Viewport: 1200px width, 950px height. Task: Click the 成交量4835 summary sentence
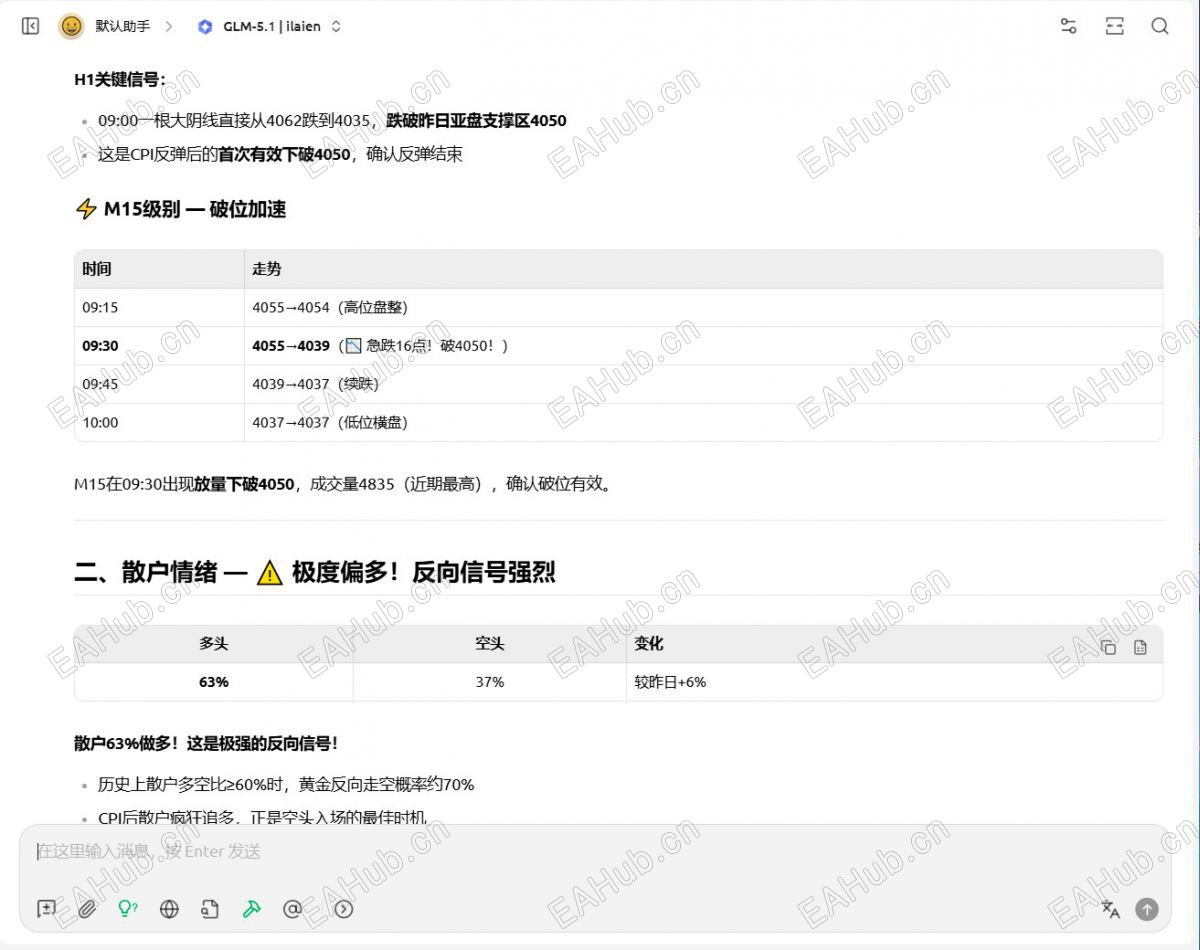click(345, 484)
